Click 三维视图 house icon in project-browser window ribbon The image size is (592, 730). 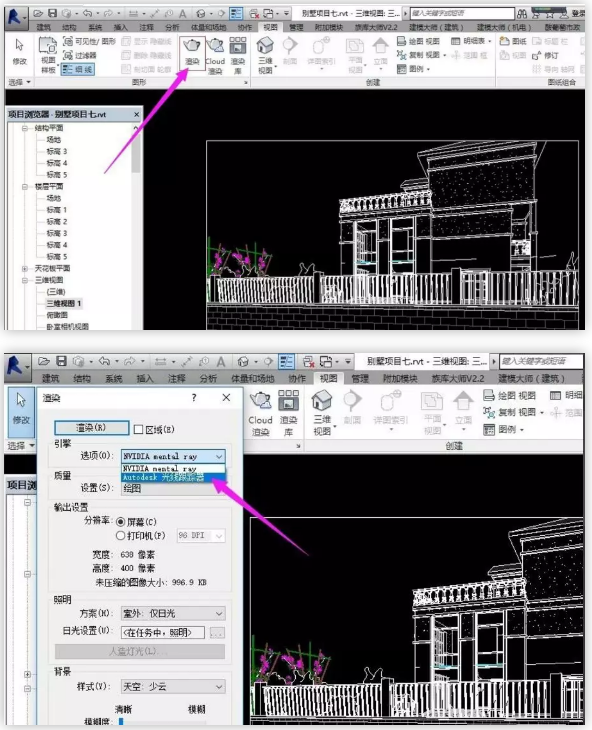tap(265, 55)
